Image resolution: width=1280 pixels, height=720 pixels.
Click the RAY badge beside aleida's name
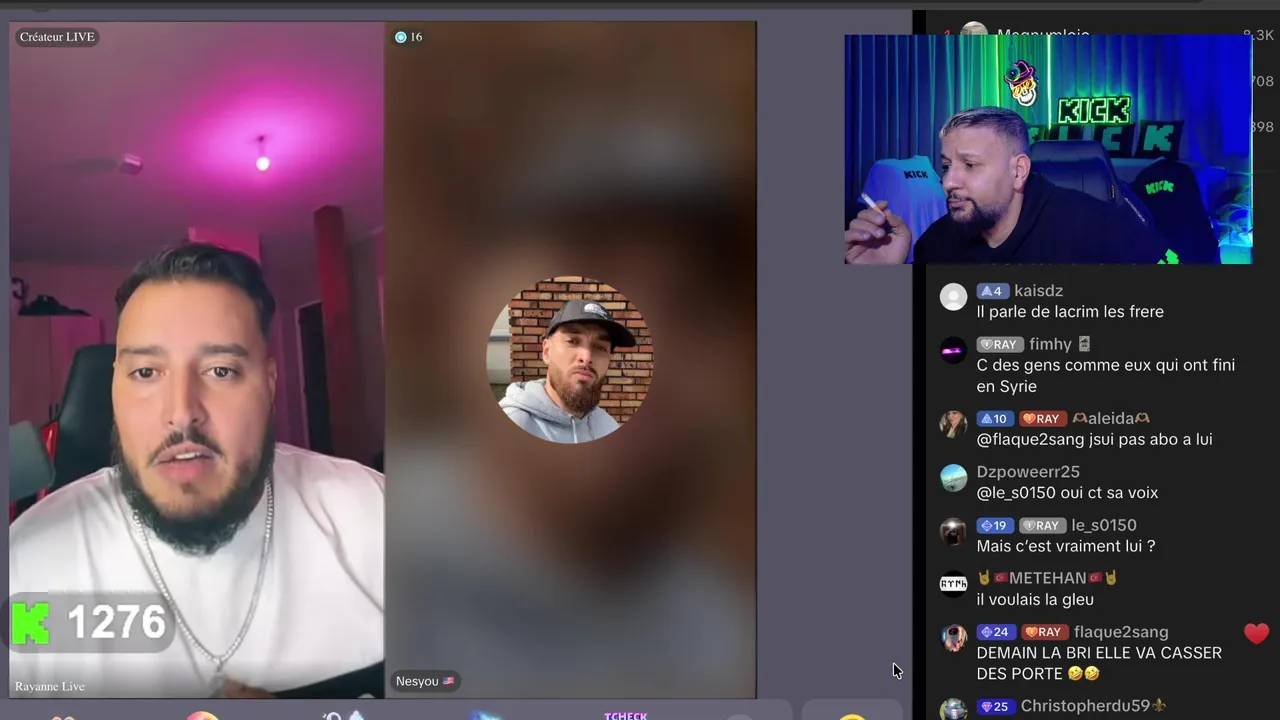1042,418
